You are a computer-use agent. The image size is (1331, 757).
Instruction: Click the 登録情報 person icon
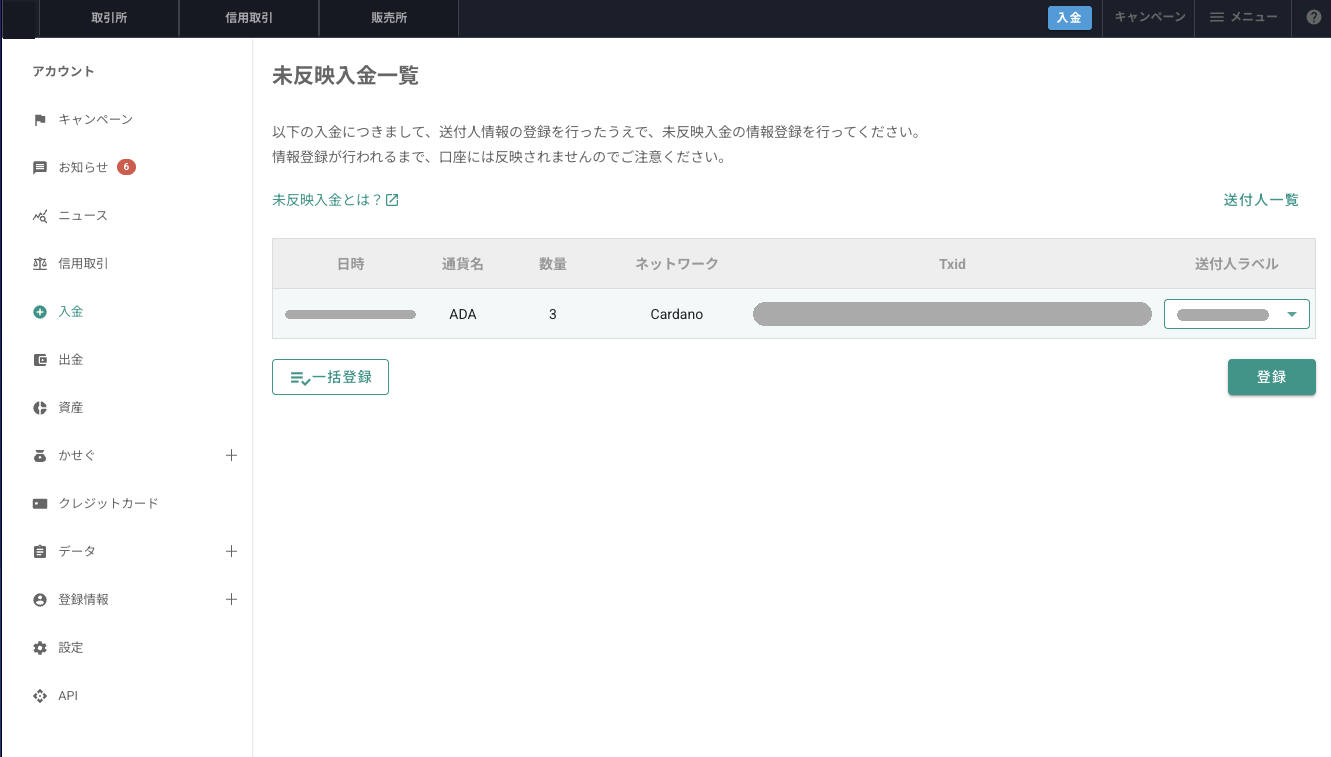click(40, 600)
